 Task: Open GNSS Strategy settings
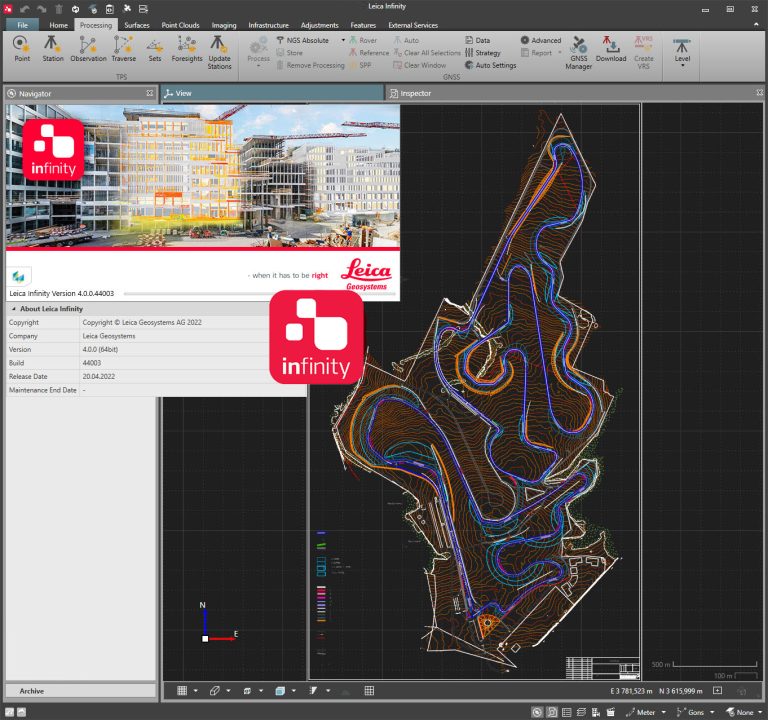click(x=482, y=53)
